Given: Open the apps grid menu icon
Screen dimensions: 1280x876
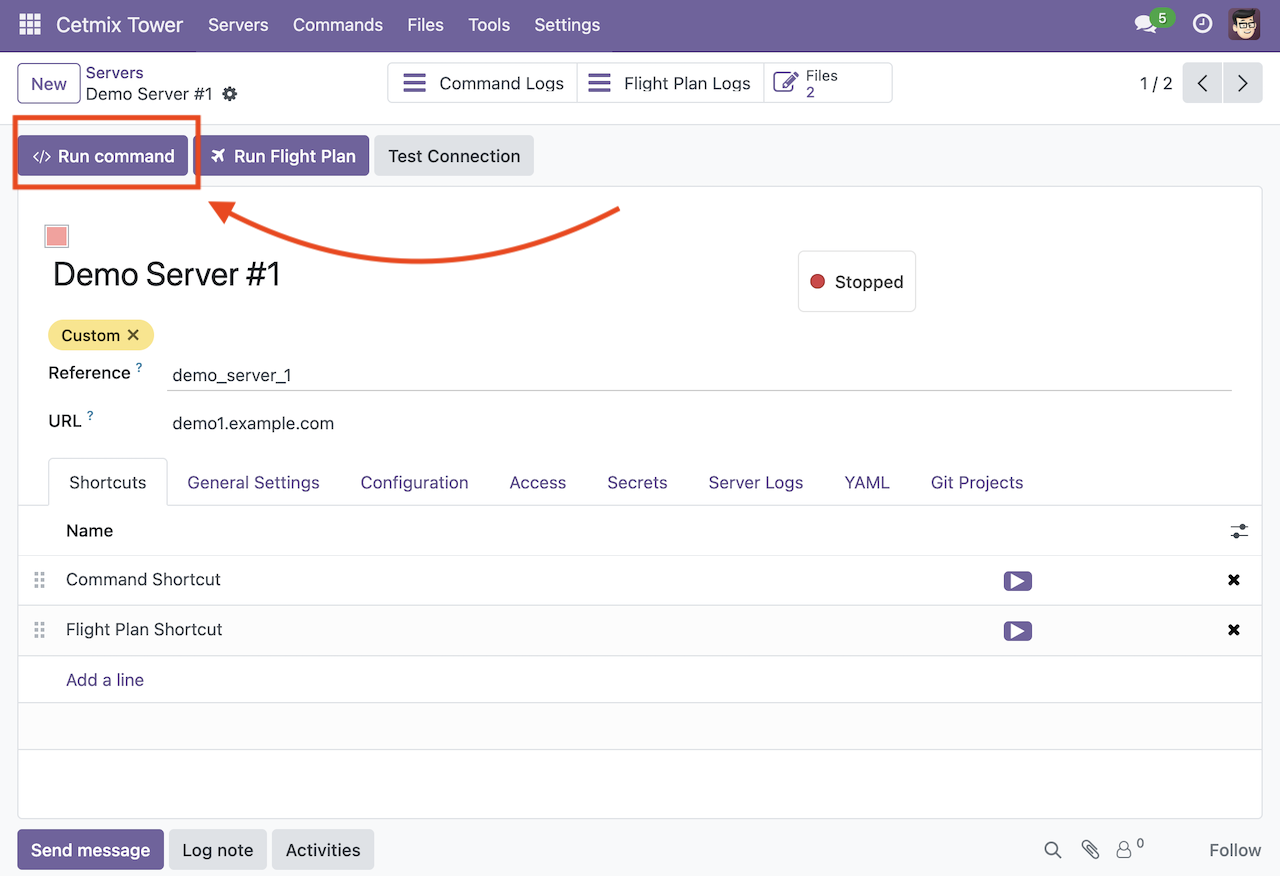Looking at the screenshot, I should click(x=30, y=25).
